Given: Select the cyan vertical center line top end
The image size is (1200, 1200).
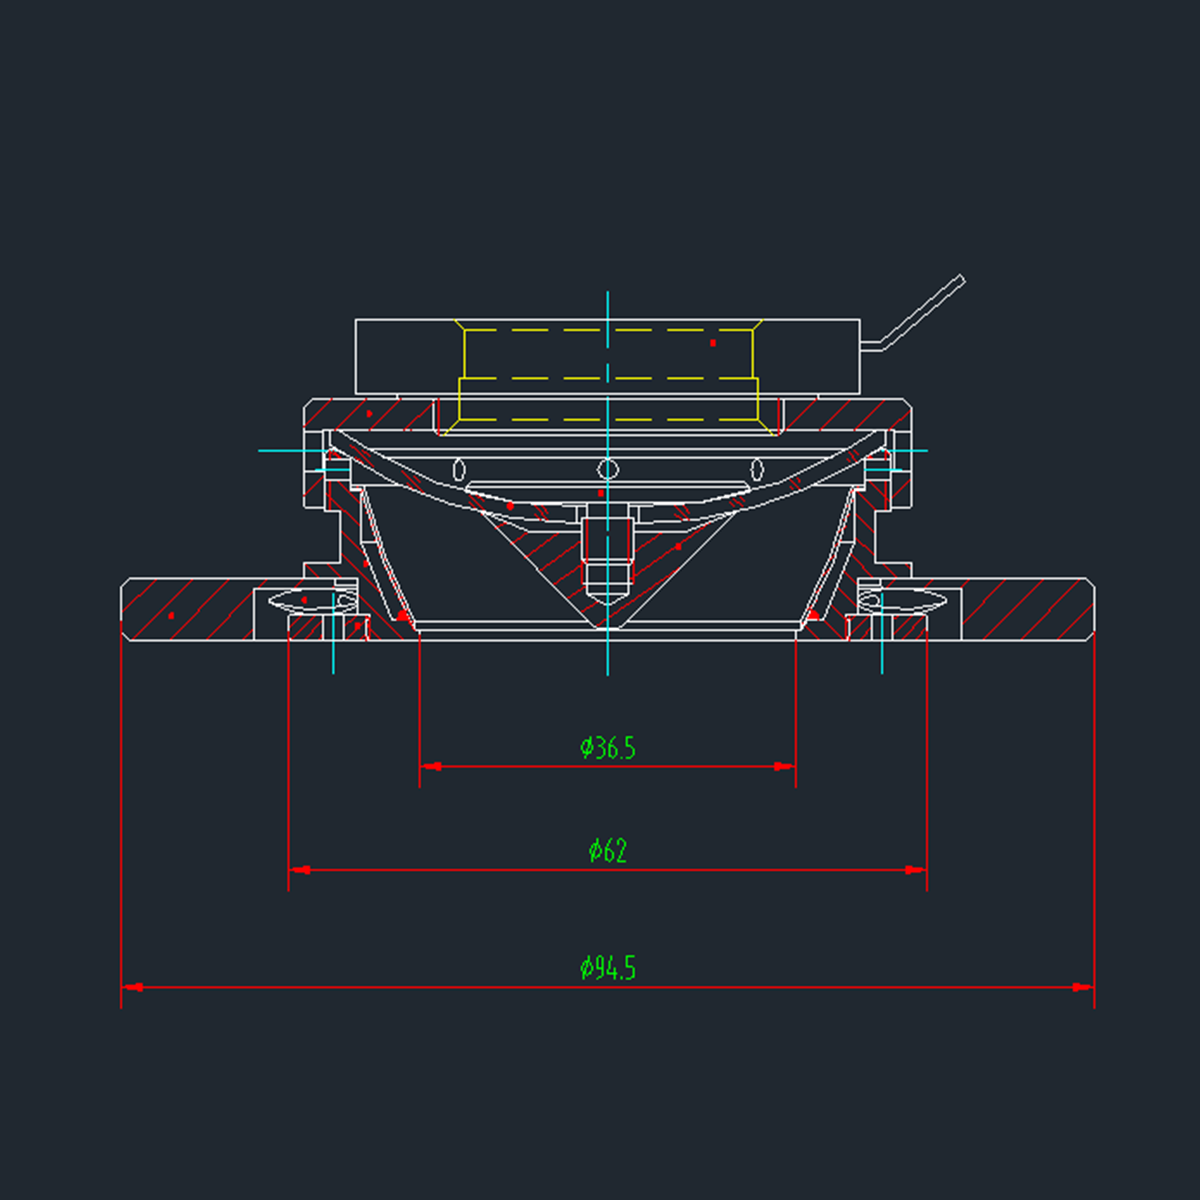Looking at the screenshot, I should click(x=607, y=297).
